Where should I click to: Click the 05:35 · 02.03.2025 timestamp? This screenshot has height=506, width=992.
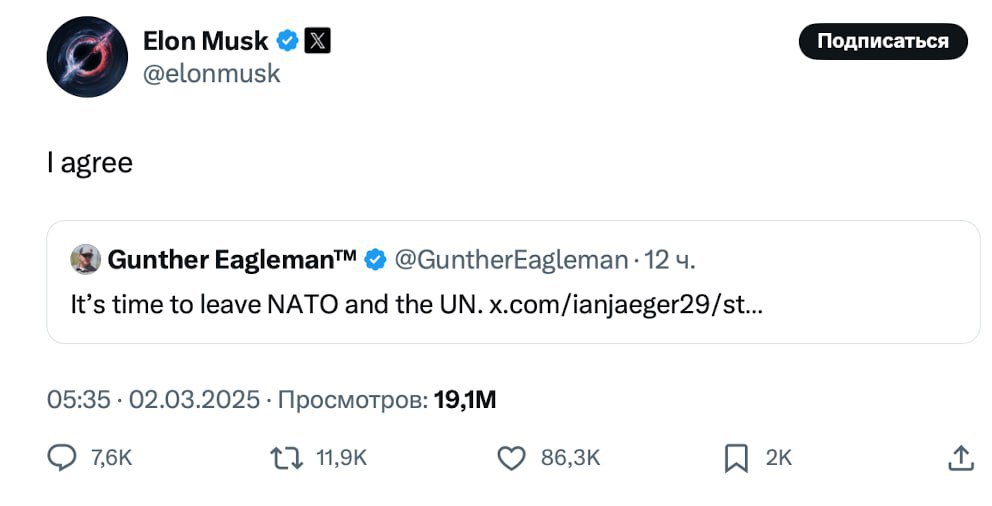pyautogui.click(x=155, y=400)
